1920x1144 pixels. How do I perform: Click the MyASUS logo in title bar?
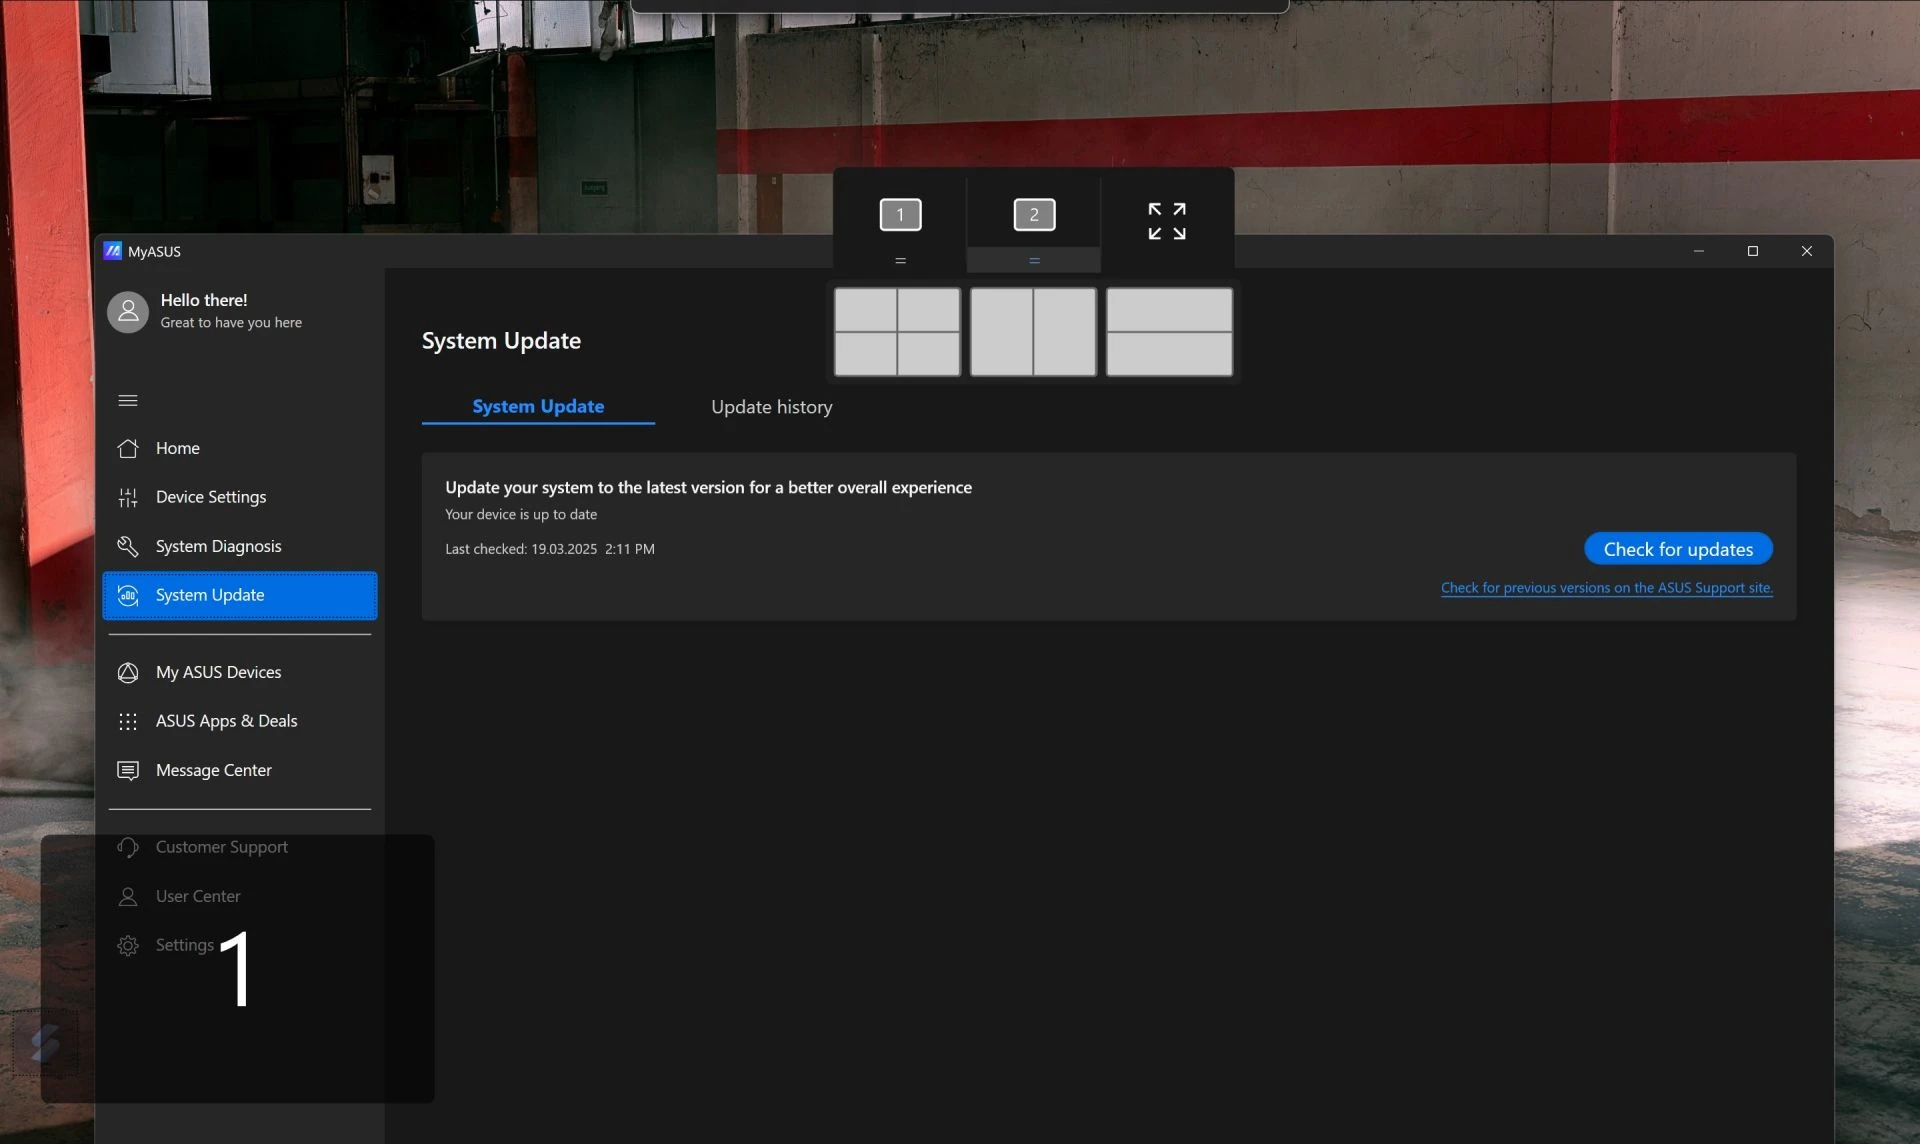[x=113, y=251]
